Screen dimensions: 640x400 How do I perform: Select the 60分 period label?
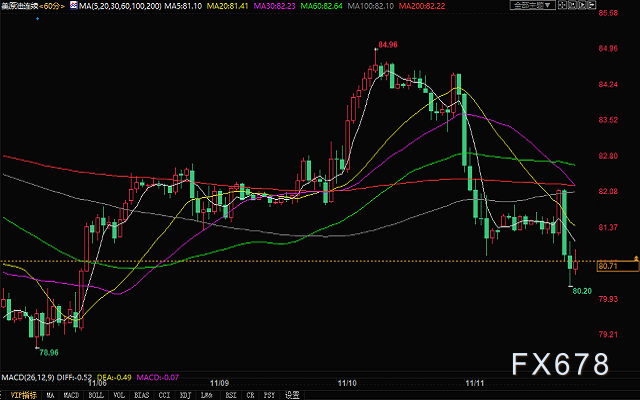(x=51, y=6)
